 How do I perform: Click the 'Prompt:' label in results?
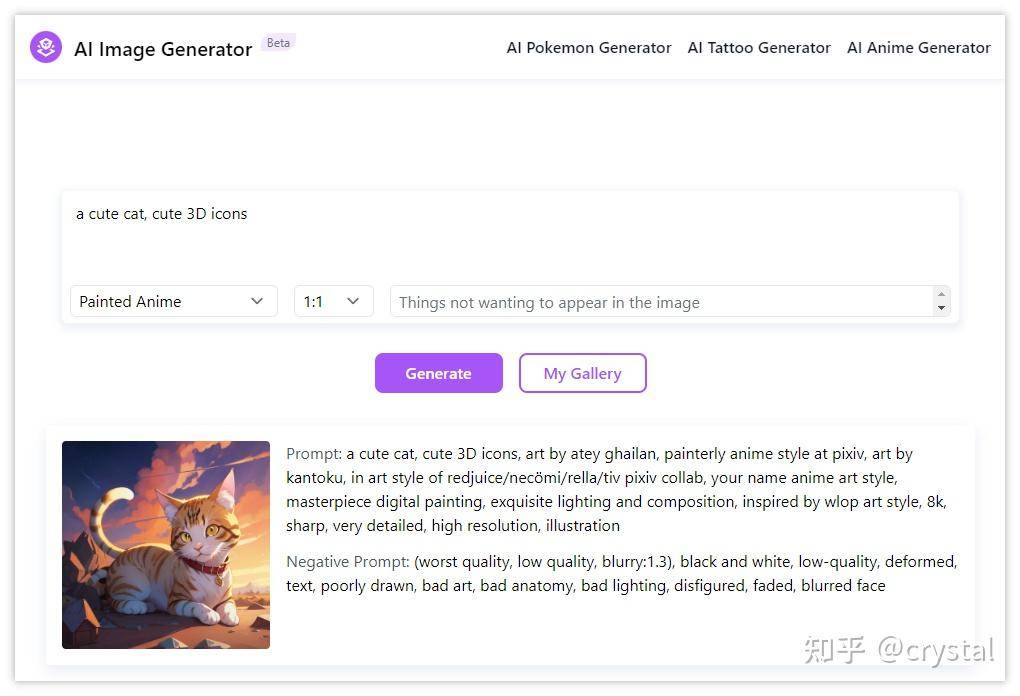click(314, 453)
